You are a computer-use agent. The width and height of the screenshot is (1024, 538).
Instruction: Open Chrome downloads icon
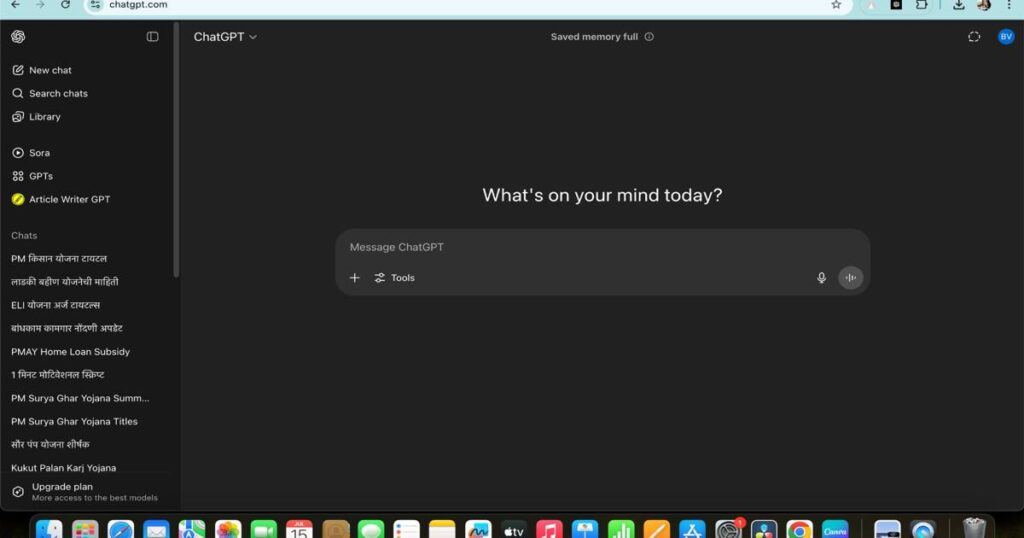pyautogui.click(x=959, y=5)
